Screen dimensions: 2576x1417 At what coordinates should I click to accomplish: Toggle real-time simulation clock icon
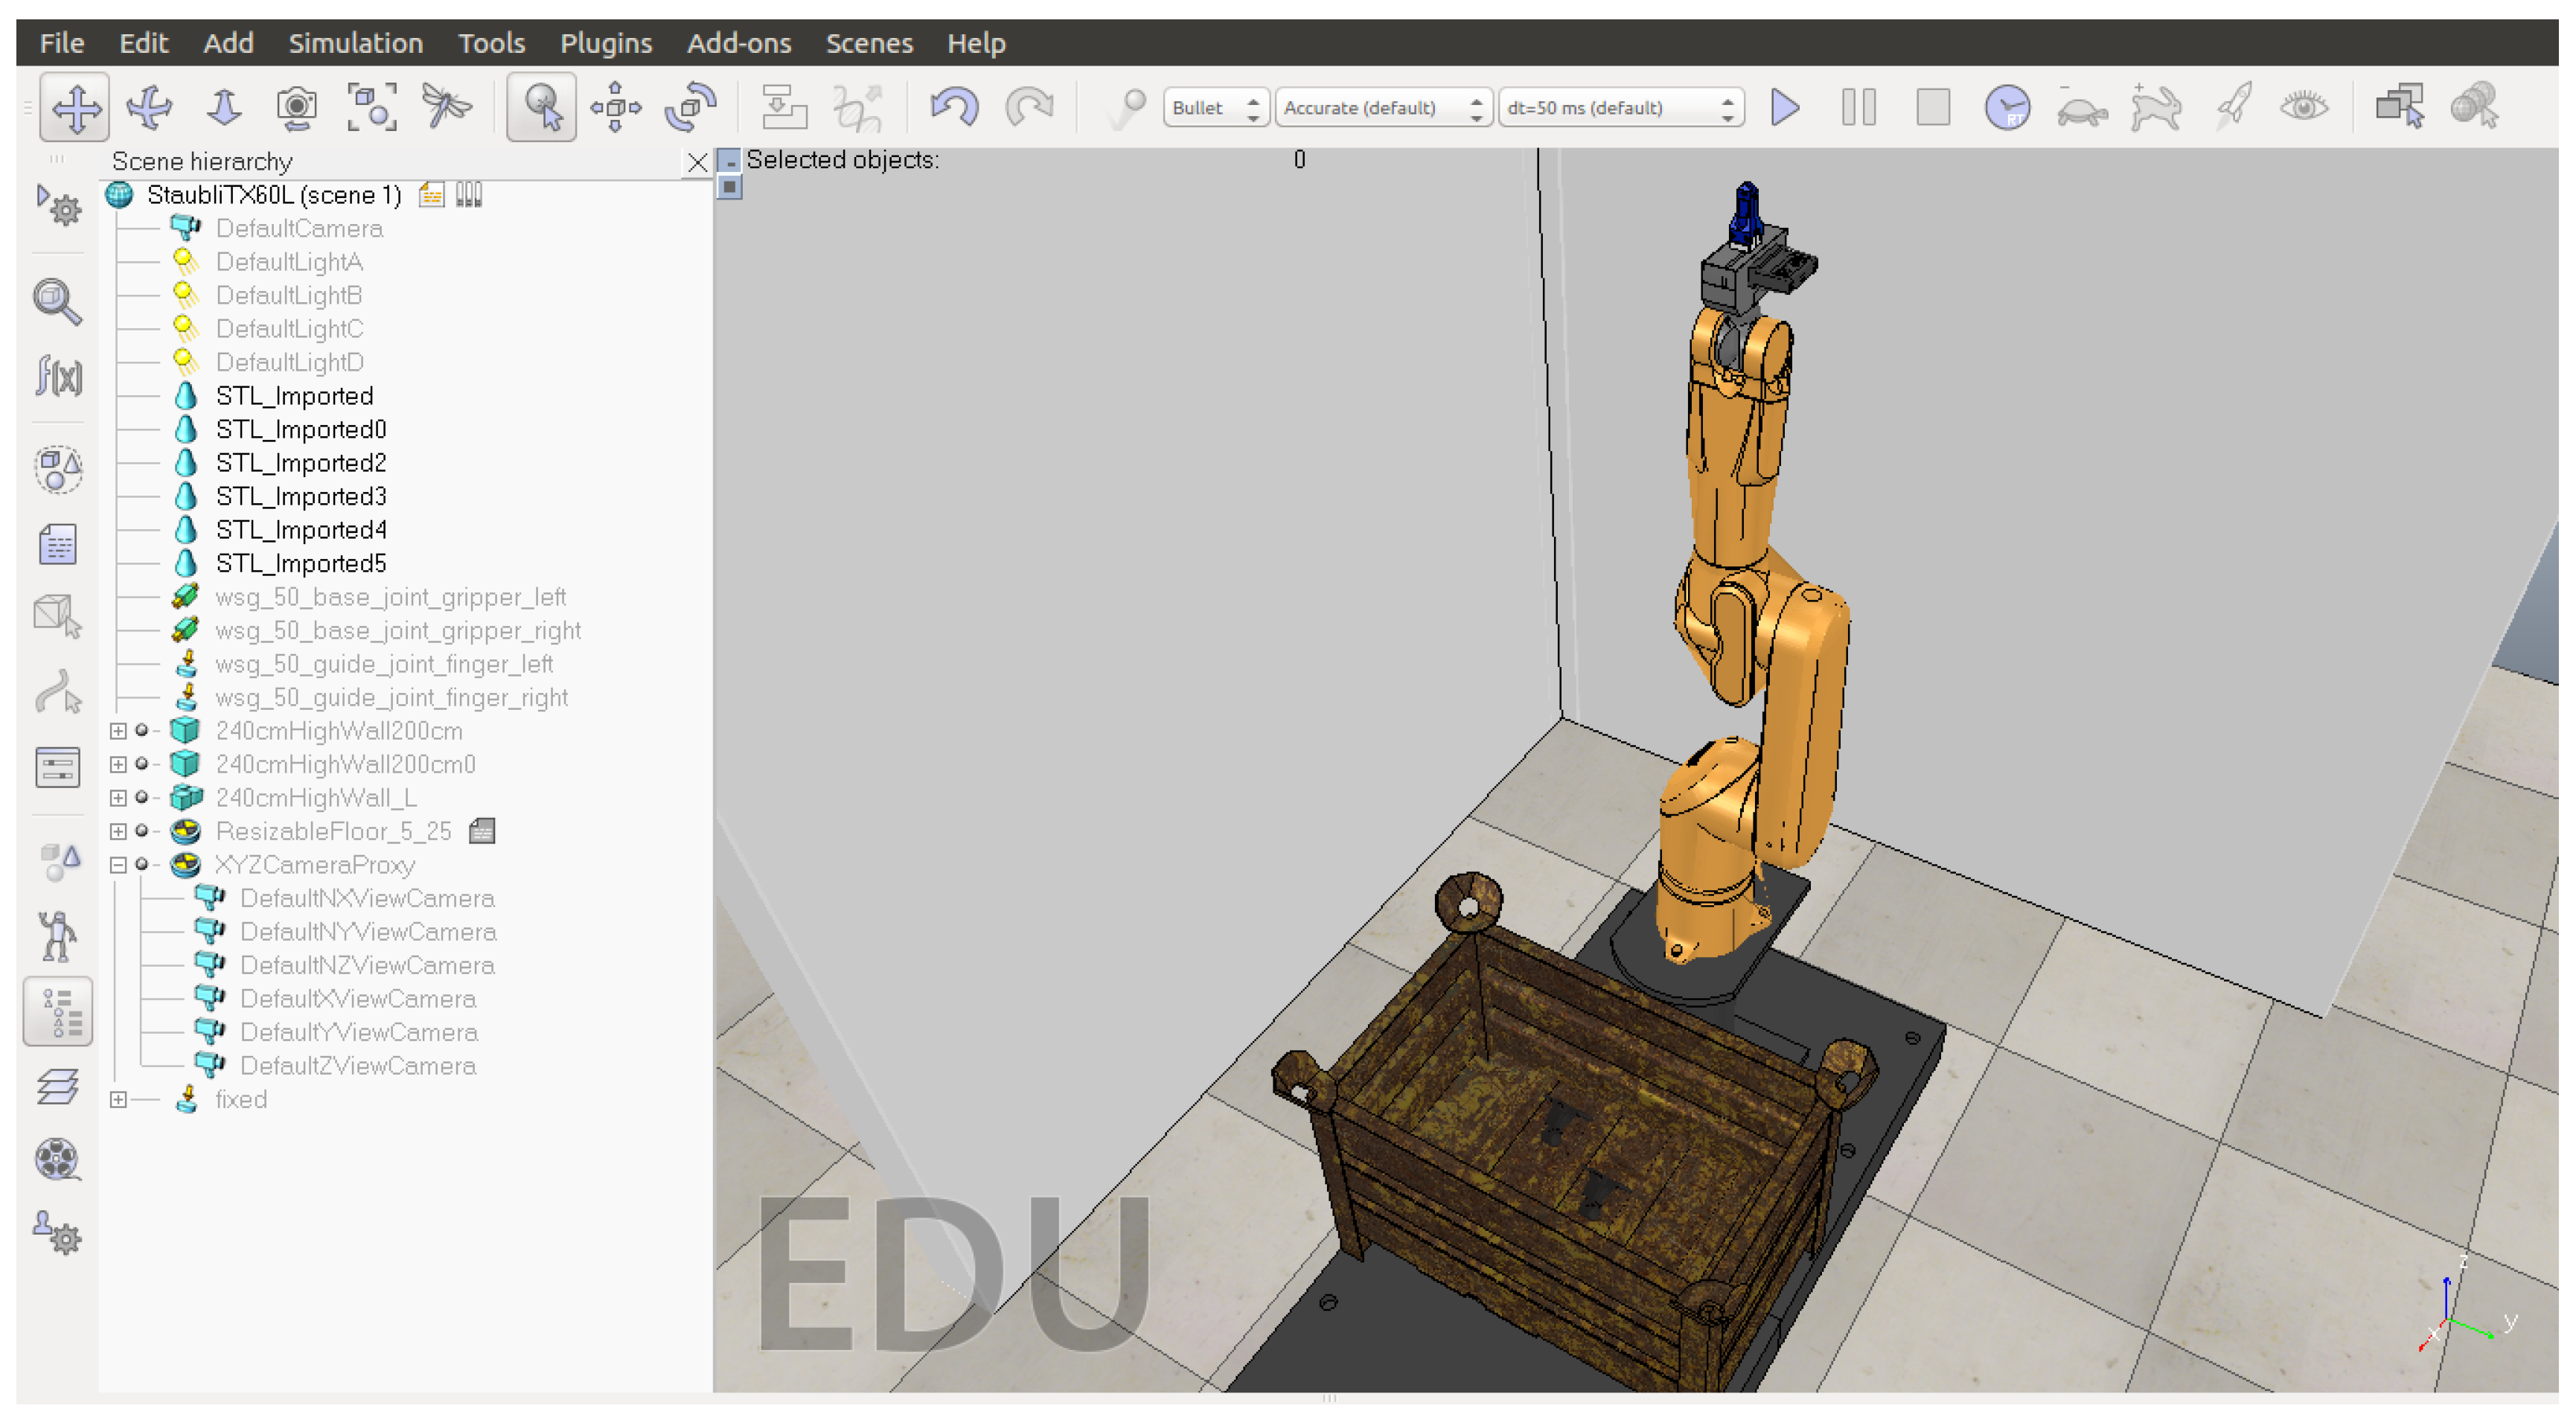coord(2006,107)
